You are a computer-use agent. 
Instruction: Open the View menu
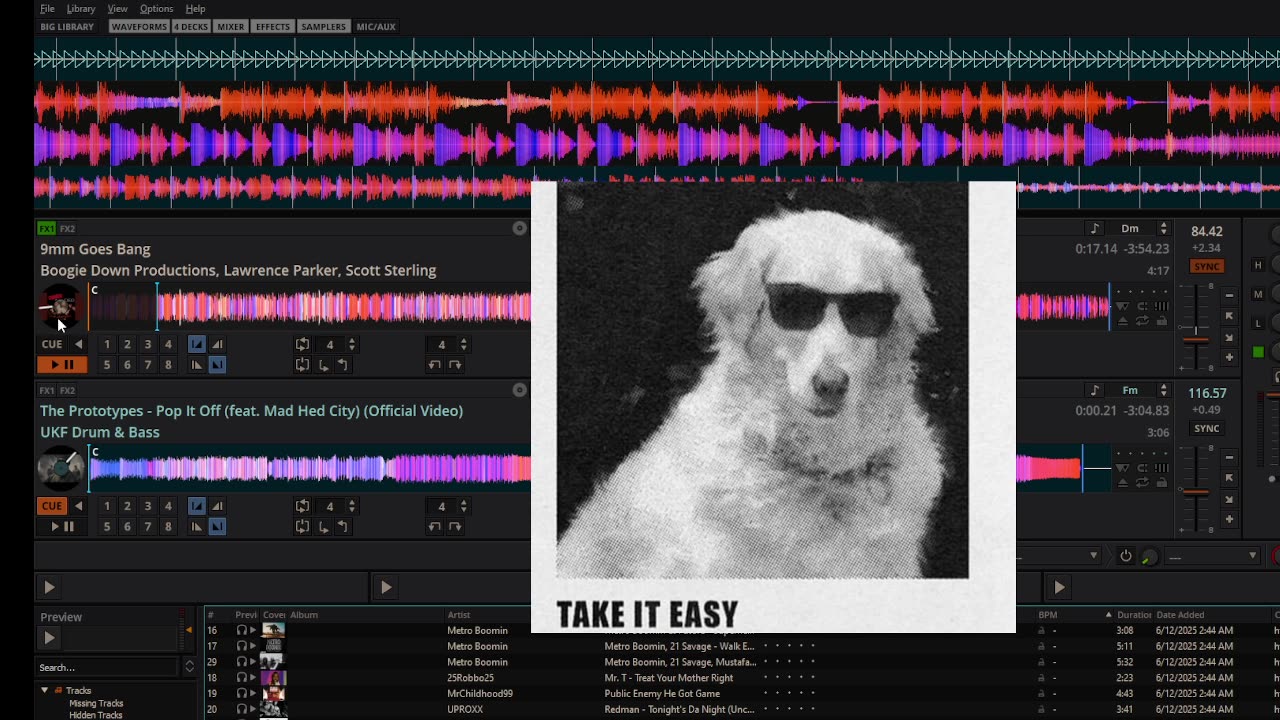pos(117,9)
